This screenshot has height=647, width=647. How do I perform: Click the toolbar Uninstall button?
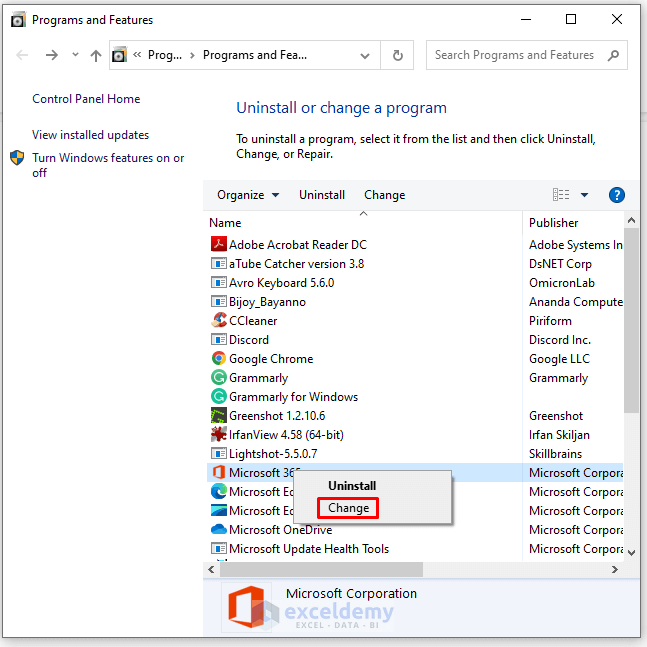click(x=322, y=195)
